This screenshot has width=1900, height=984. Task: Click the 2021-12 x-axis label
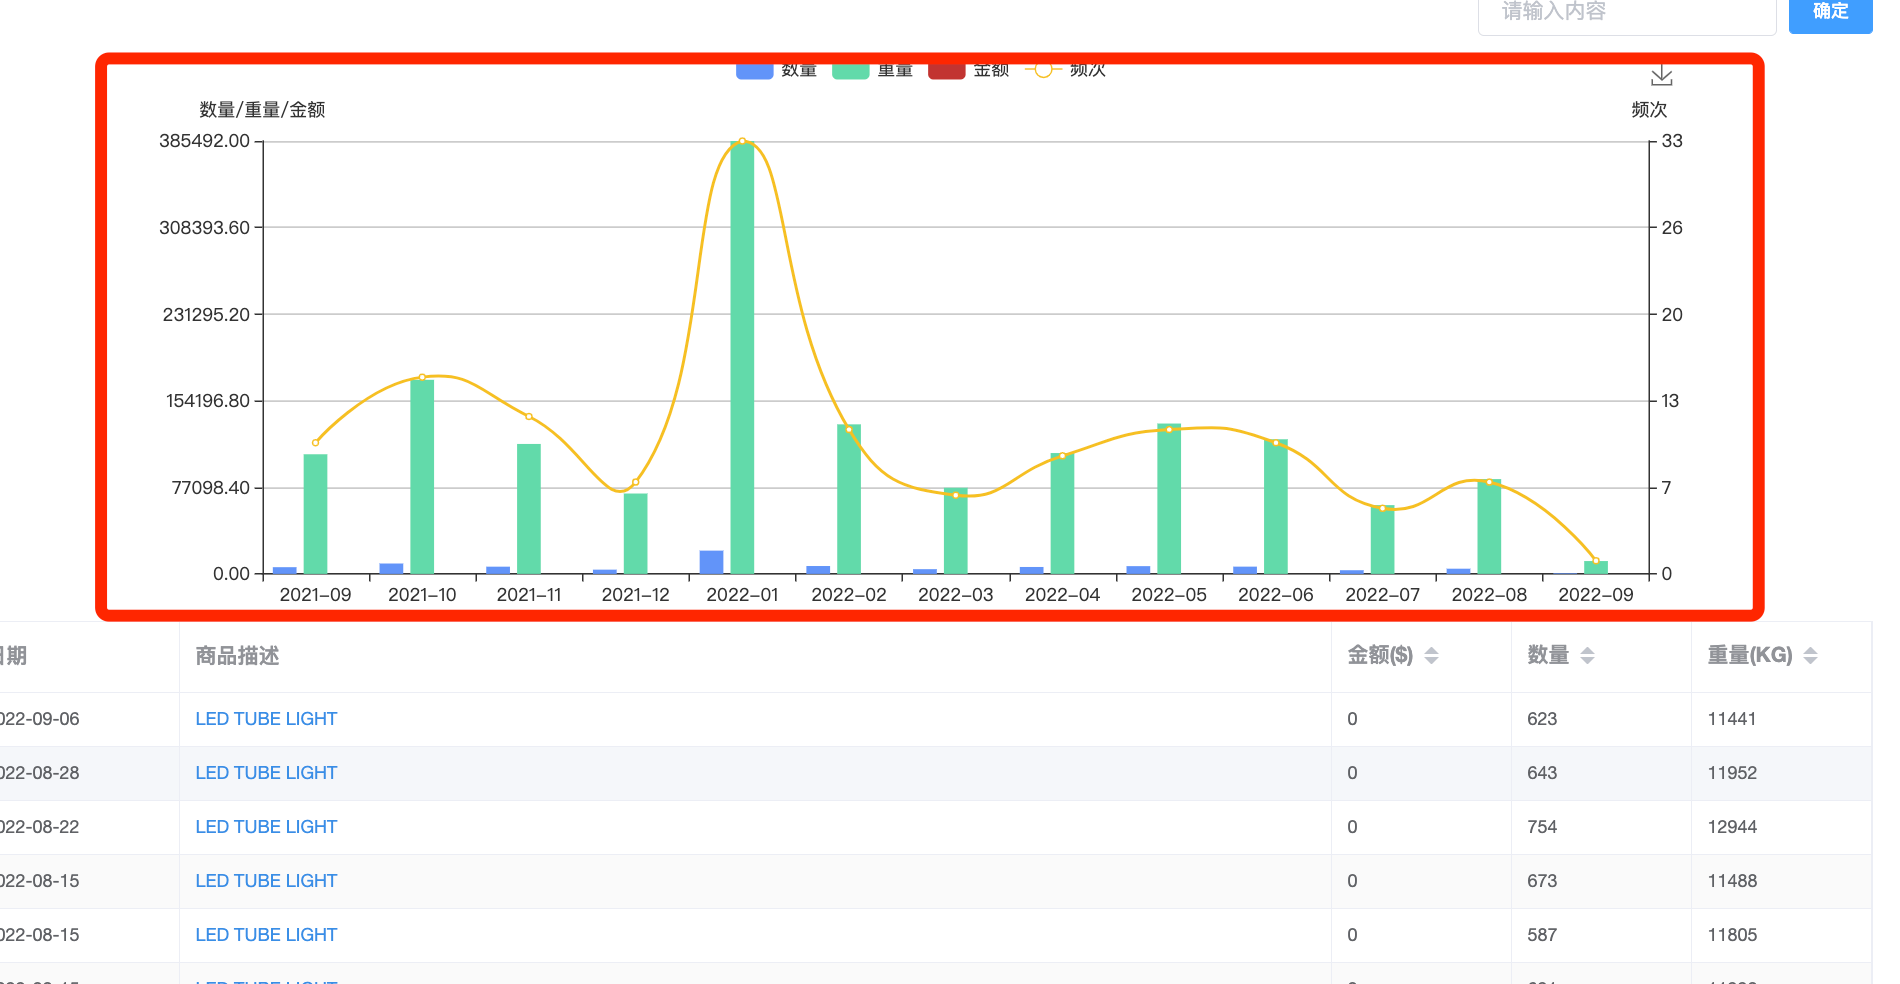pyautogui.click(x=635, y=595)
